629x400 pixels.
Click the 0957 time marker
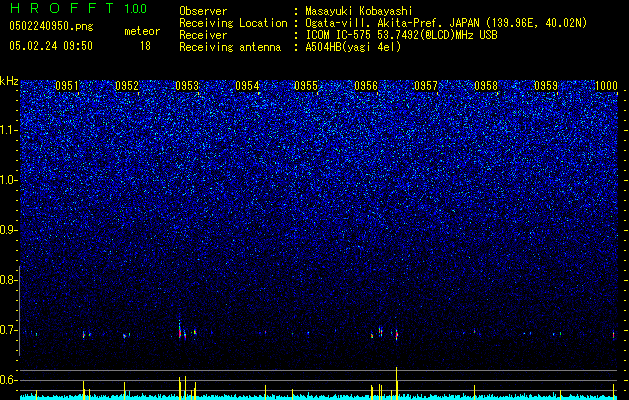(x=426, y=86)
